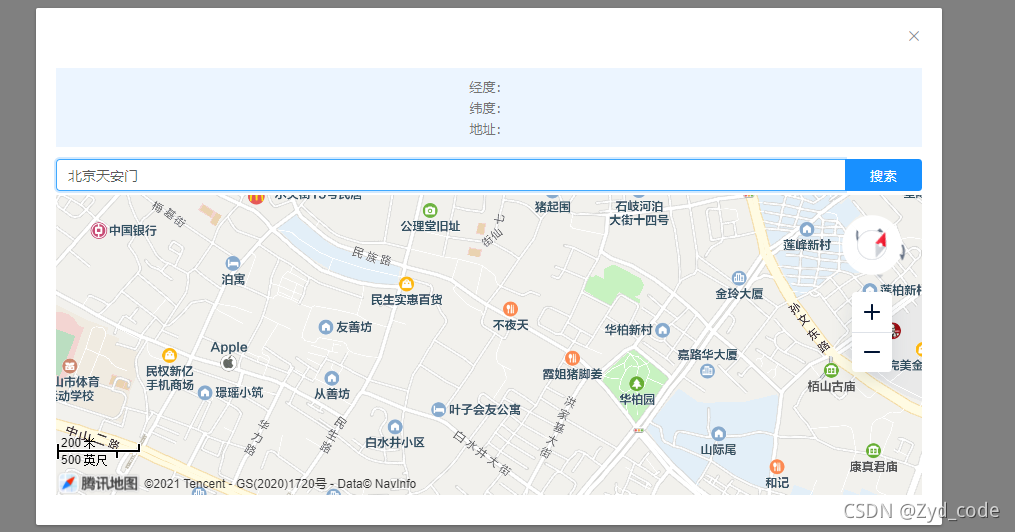Select the 不夜天 restaurant marker icon

click(510, 309)
